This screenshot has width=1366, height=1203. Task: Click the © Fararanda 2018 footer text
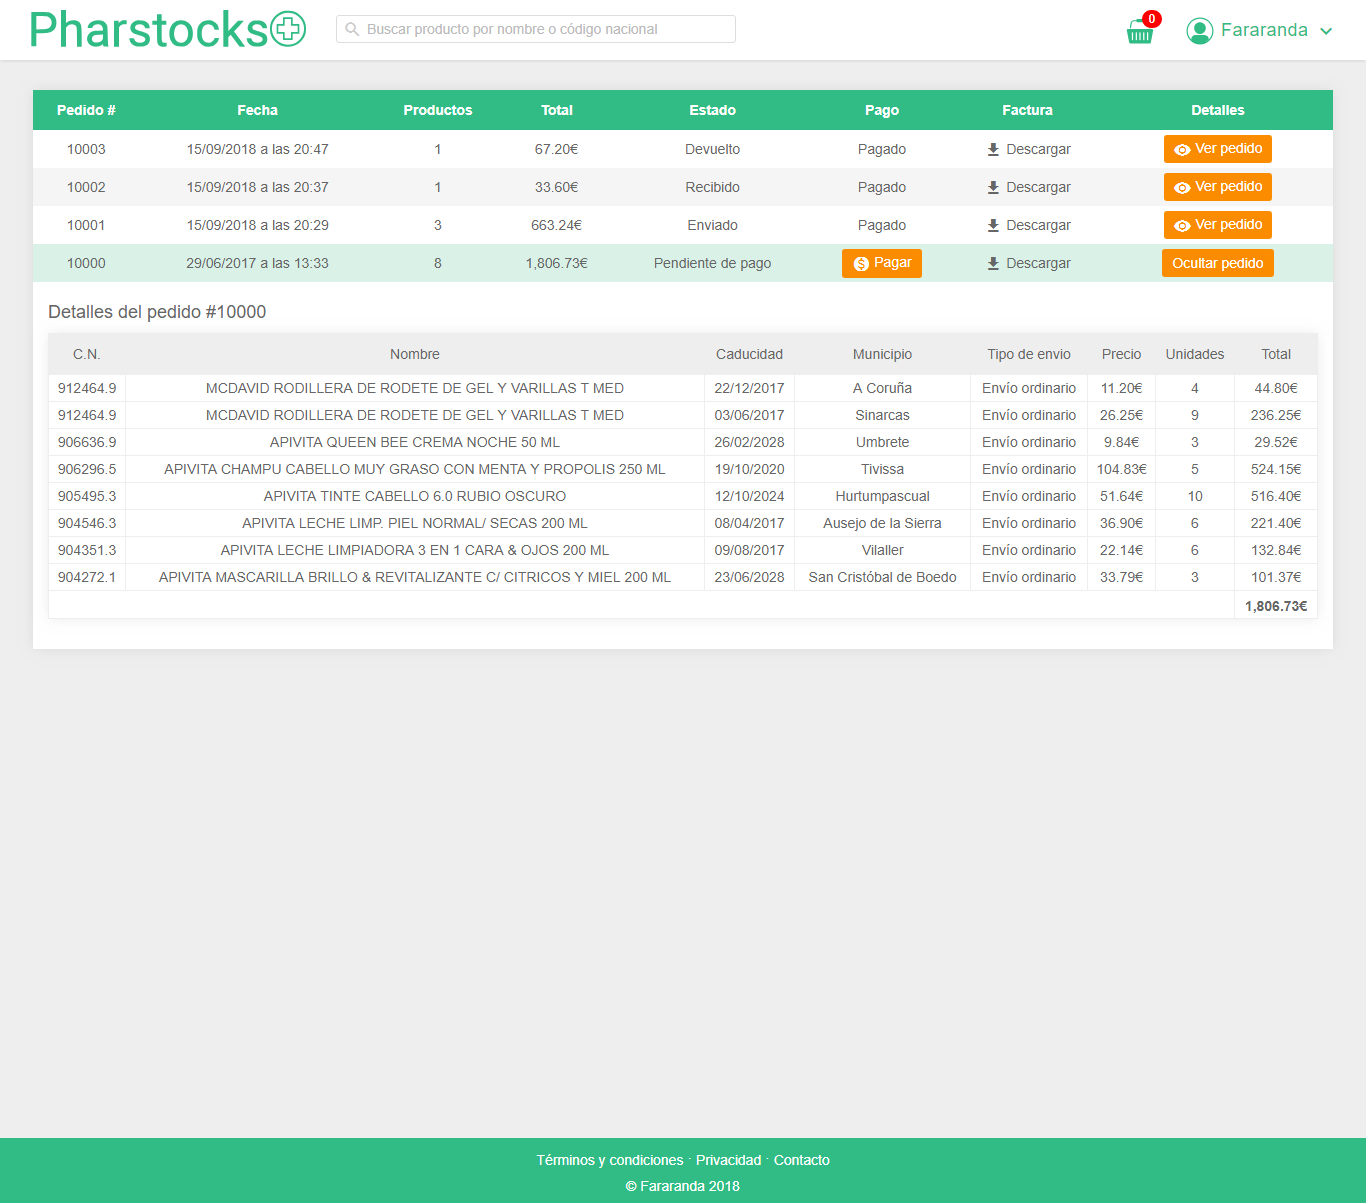coord(683,1186)
